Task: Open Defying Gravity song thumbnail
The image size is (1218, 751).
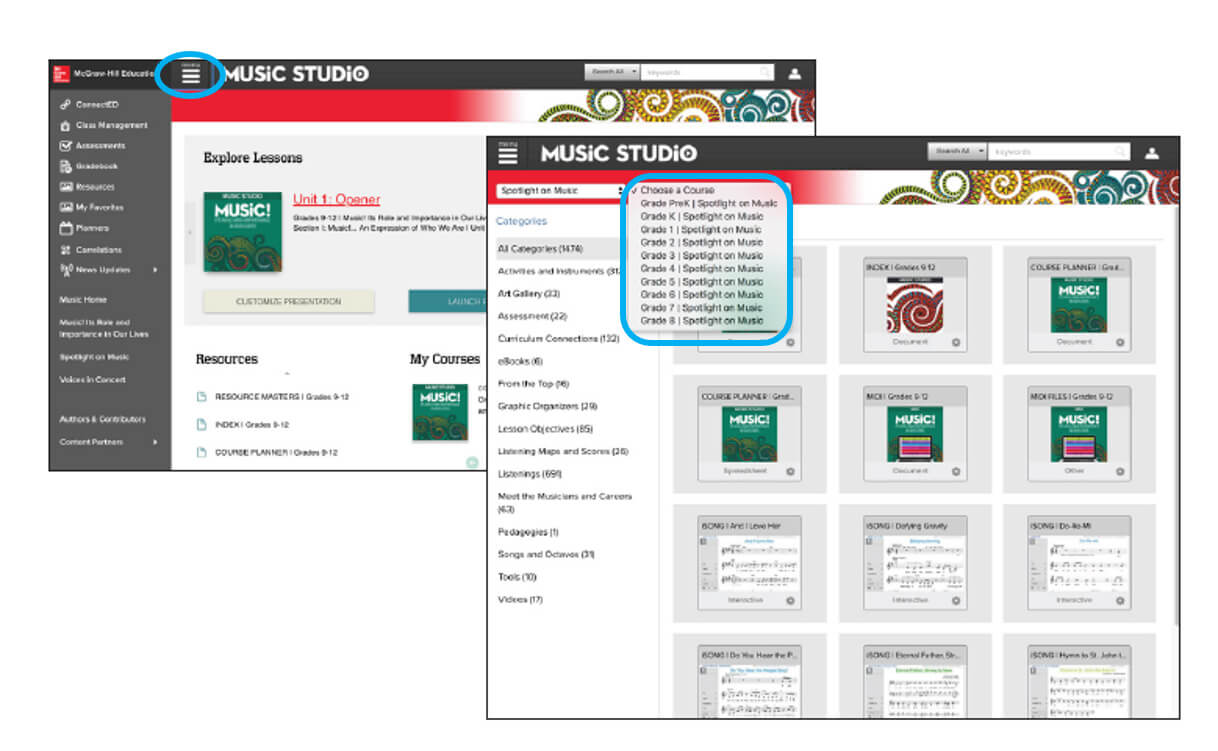Action: (916, 564)
